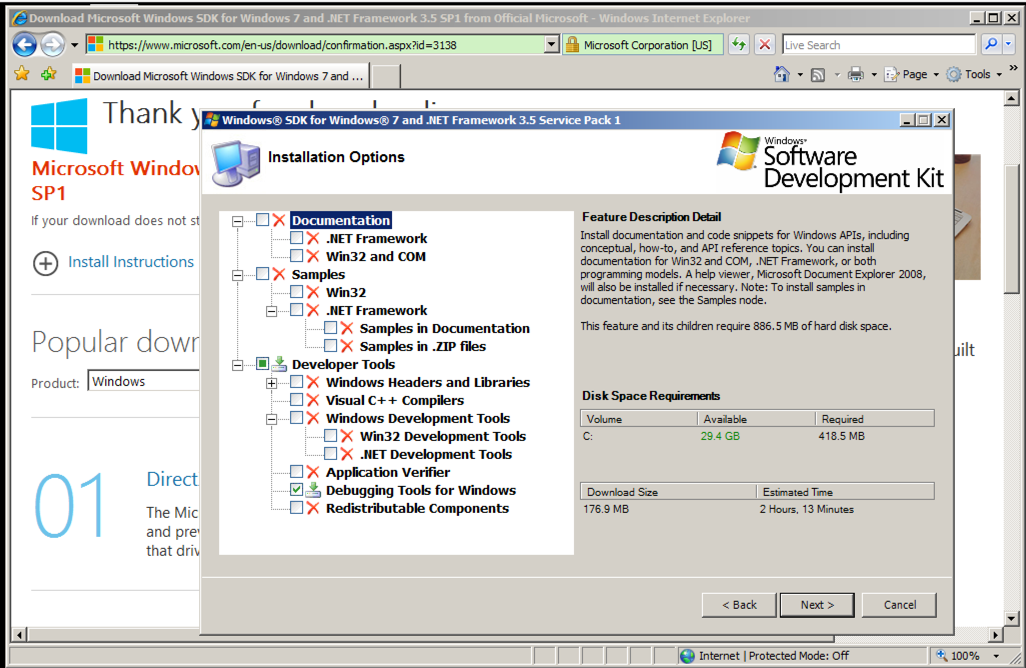Check the Visual C++ Compilers checkbox
The width and height of the screenshot is (1026, 668).
click(x=296, y=400)
